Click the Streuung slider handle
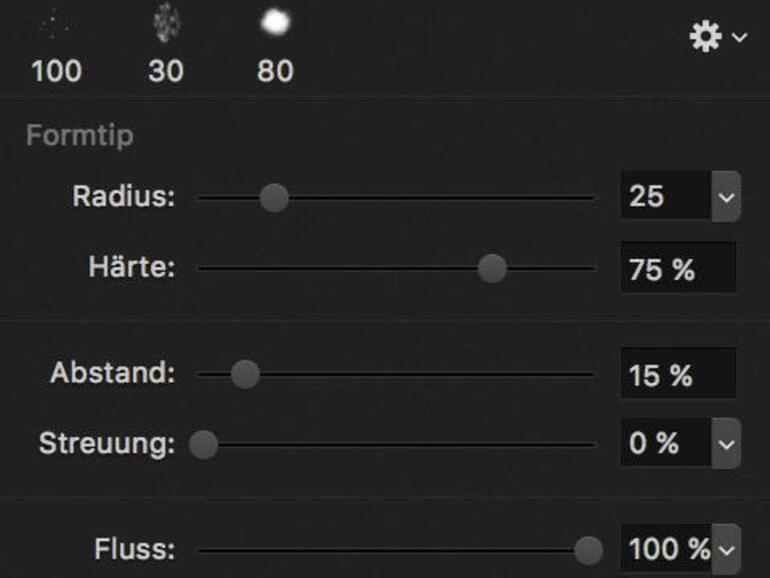770x578 pixels. coord(203,444)
